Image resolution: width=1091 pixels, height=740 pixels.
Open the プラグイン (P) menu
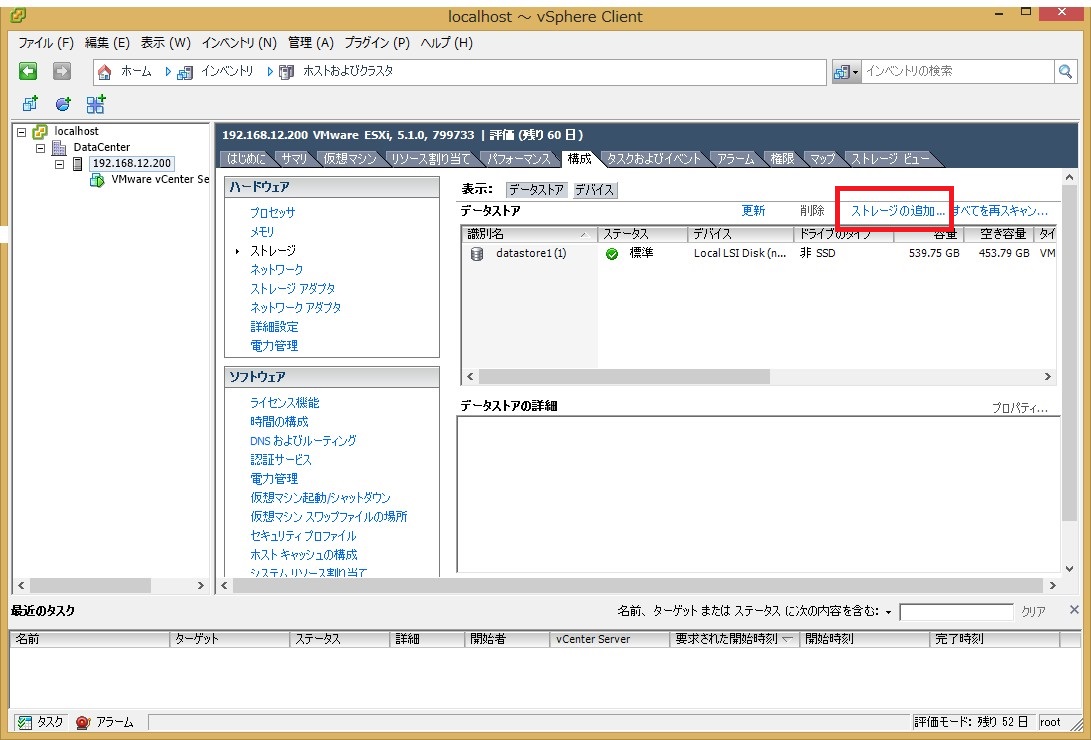(377, 43)
